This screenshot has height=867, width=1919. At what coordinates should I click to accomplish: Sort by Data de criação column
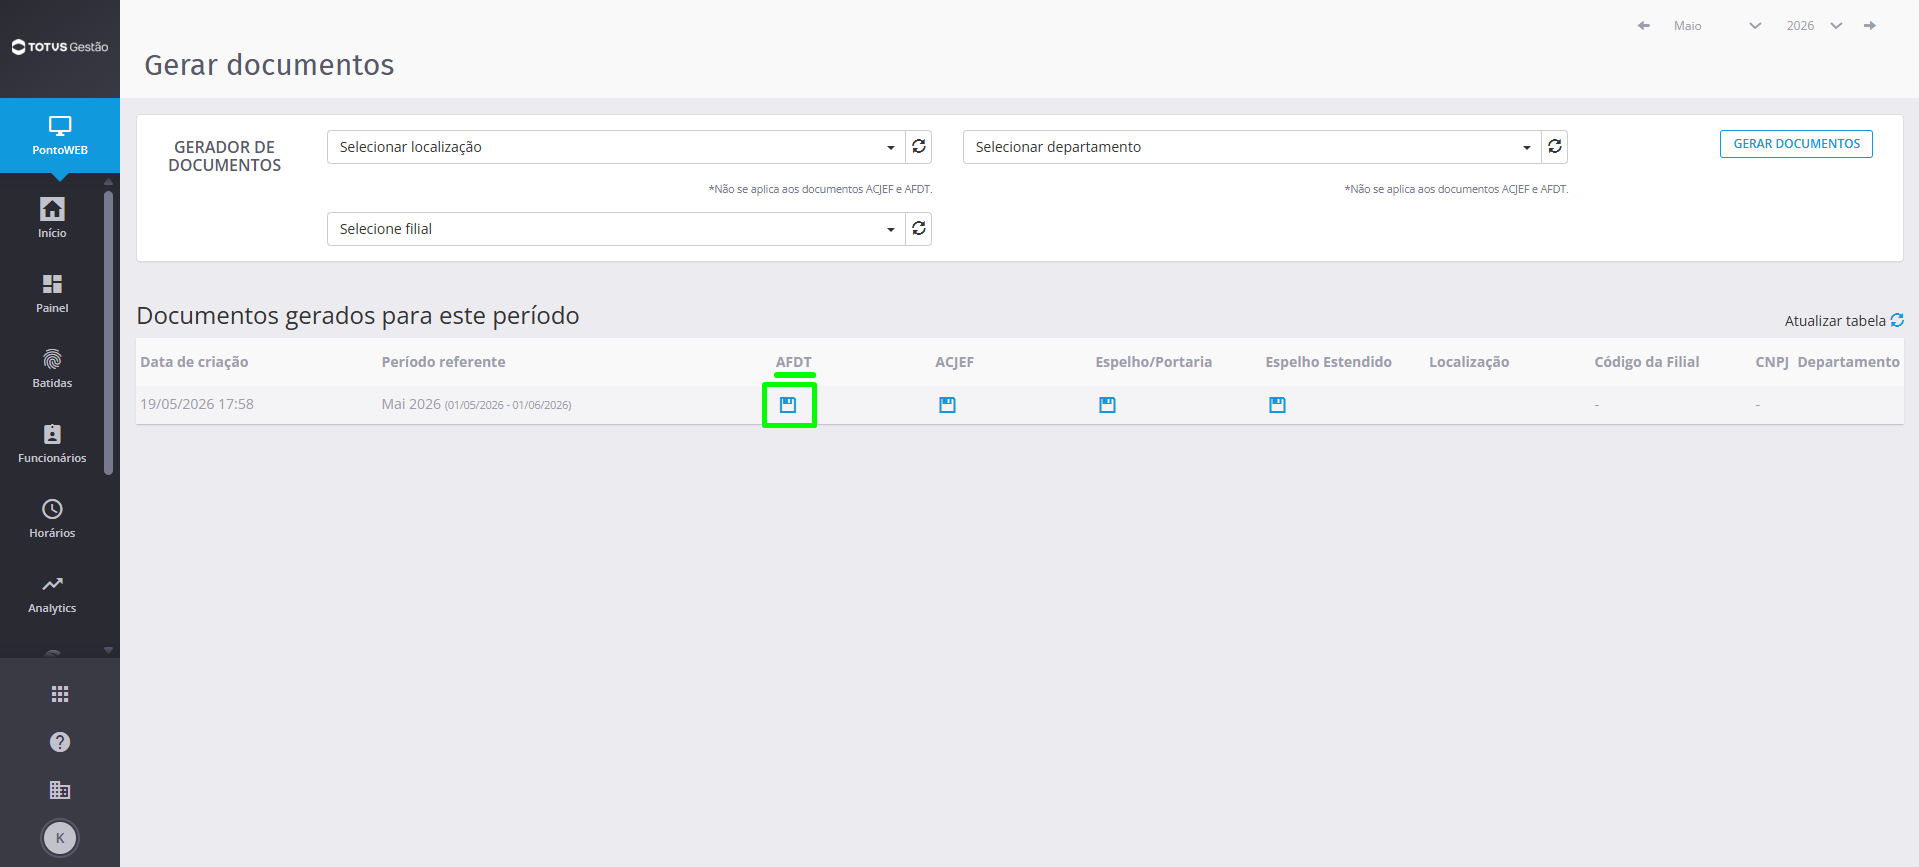[194, 362]
